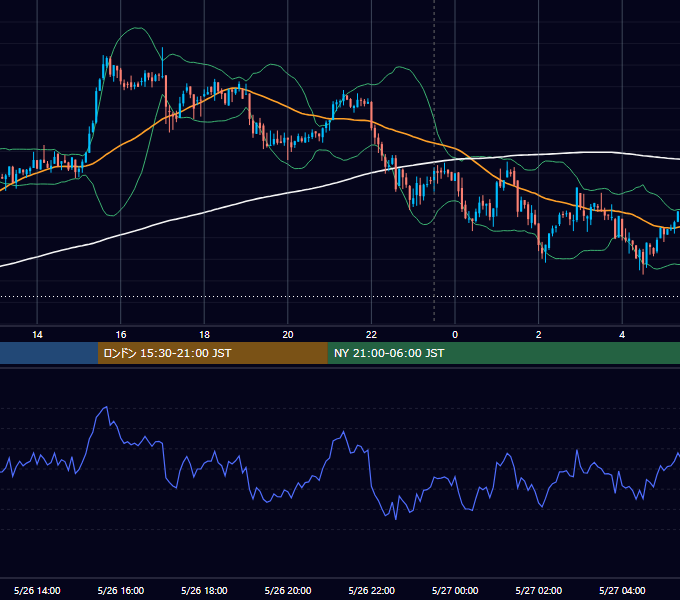This screenshot has width=680, height=600.
Task: Click the 5/26 14:00 time label
Action: (x=37, y=590)
